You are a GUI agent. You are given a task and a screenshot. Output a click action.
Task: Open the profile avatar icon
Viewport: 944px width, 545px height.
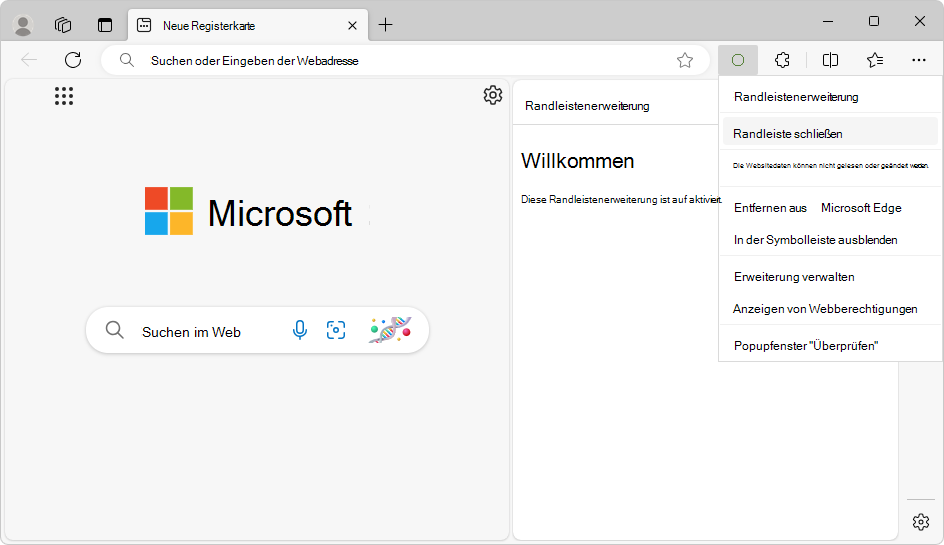tap(23, 25)
